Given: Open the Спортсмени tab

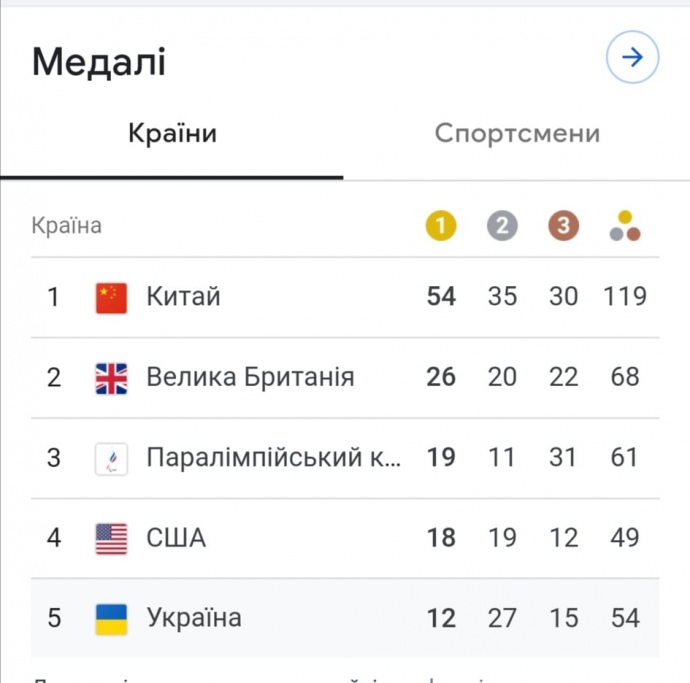Looking at the screenshot, I should [x=517, y=134].
